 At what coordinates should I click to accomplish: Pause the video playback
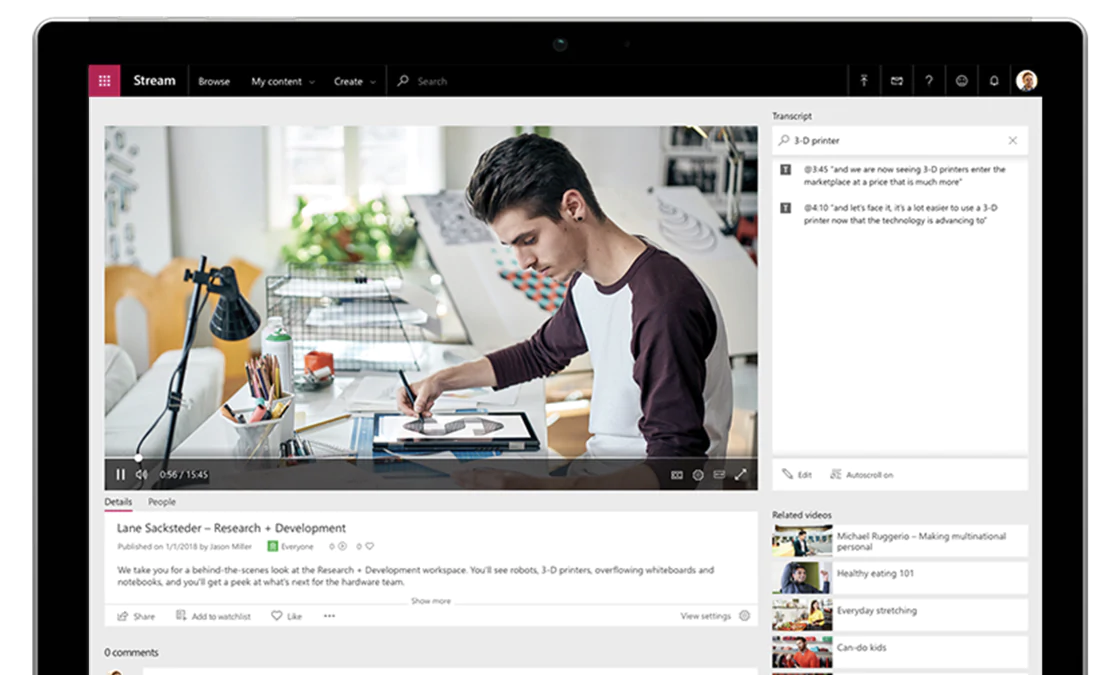[120, 475]
